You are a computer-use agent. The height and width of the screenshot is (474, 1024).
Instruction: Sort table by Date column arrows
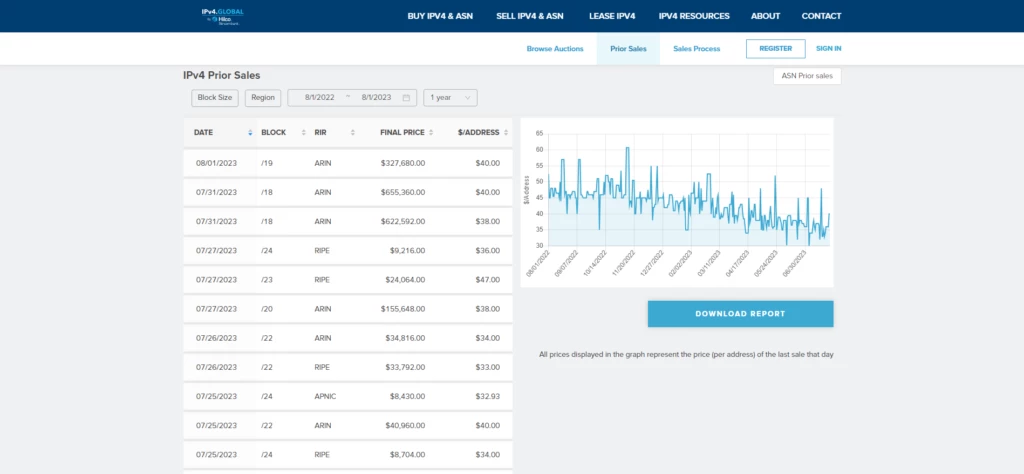click(250, 132)
